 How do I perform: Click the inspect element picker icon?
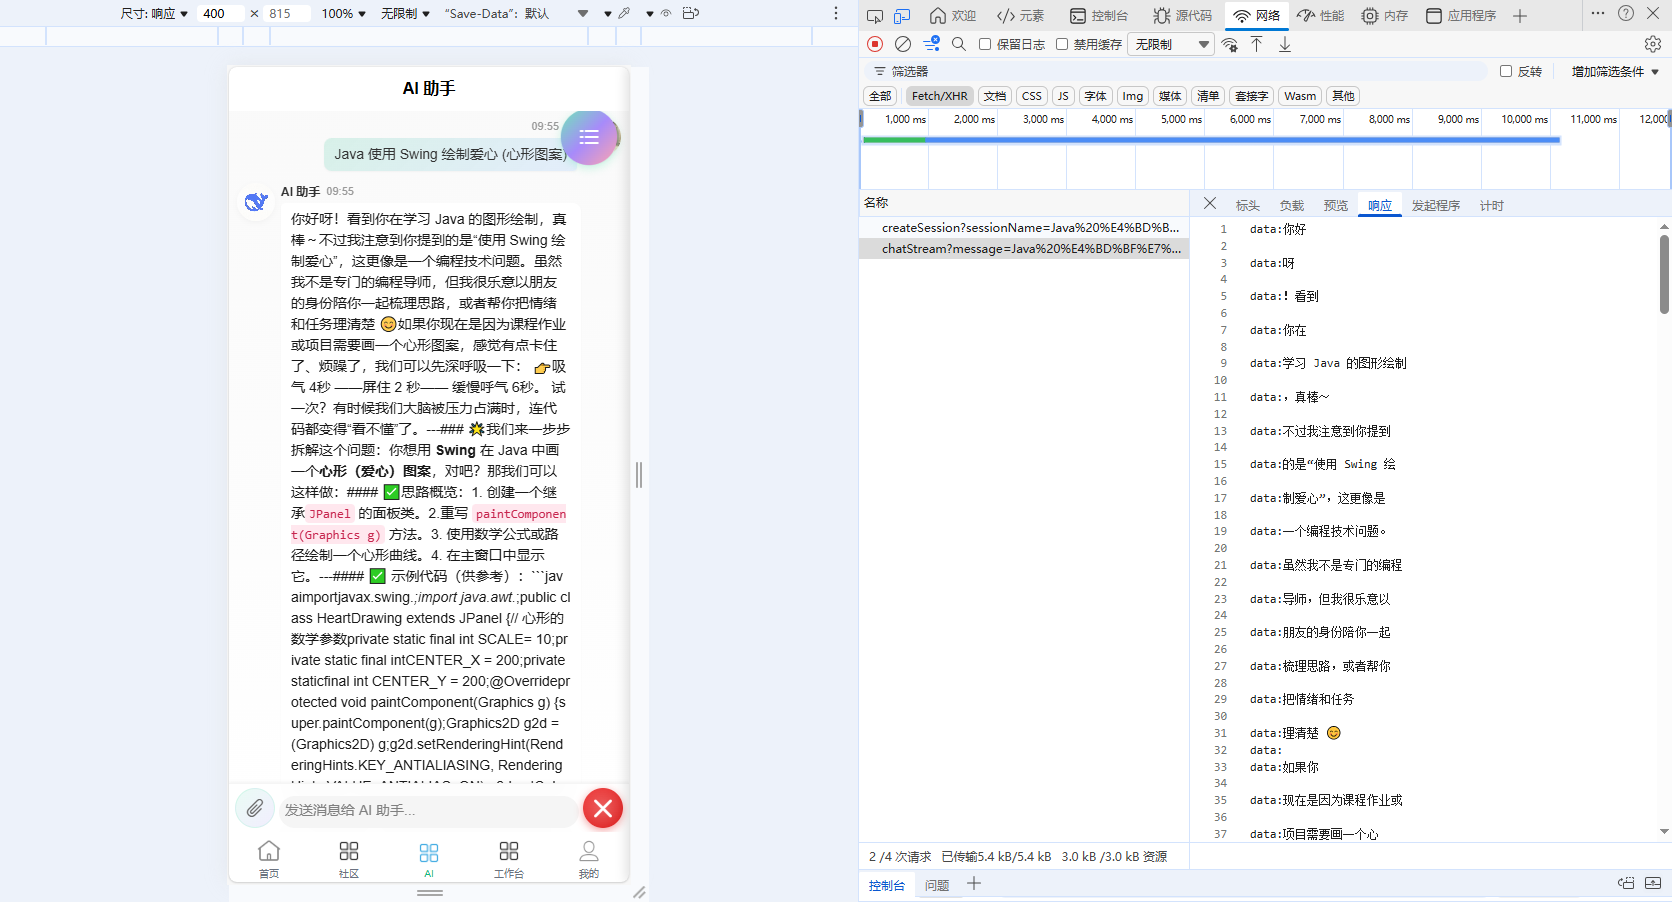coord(875,15)
